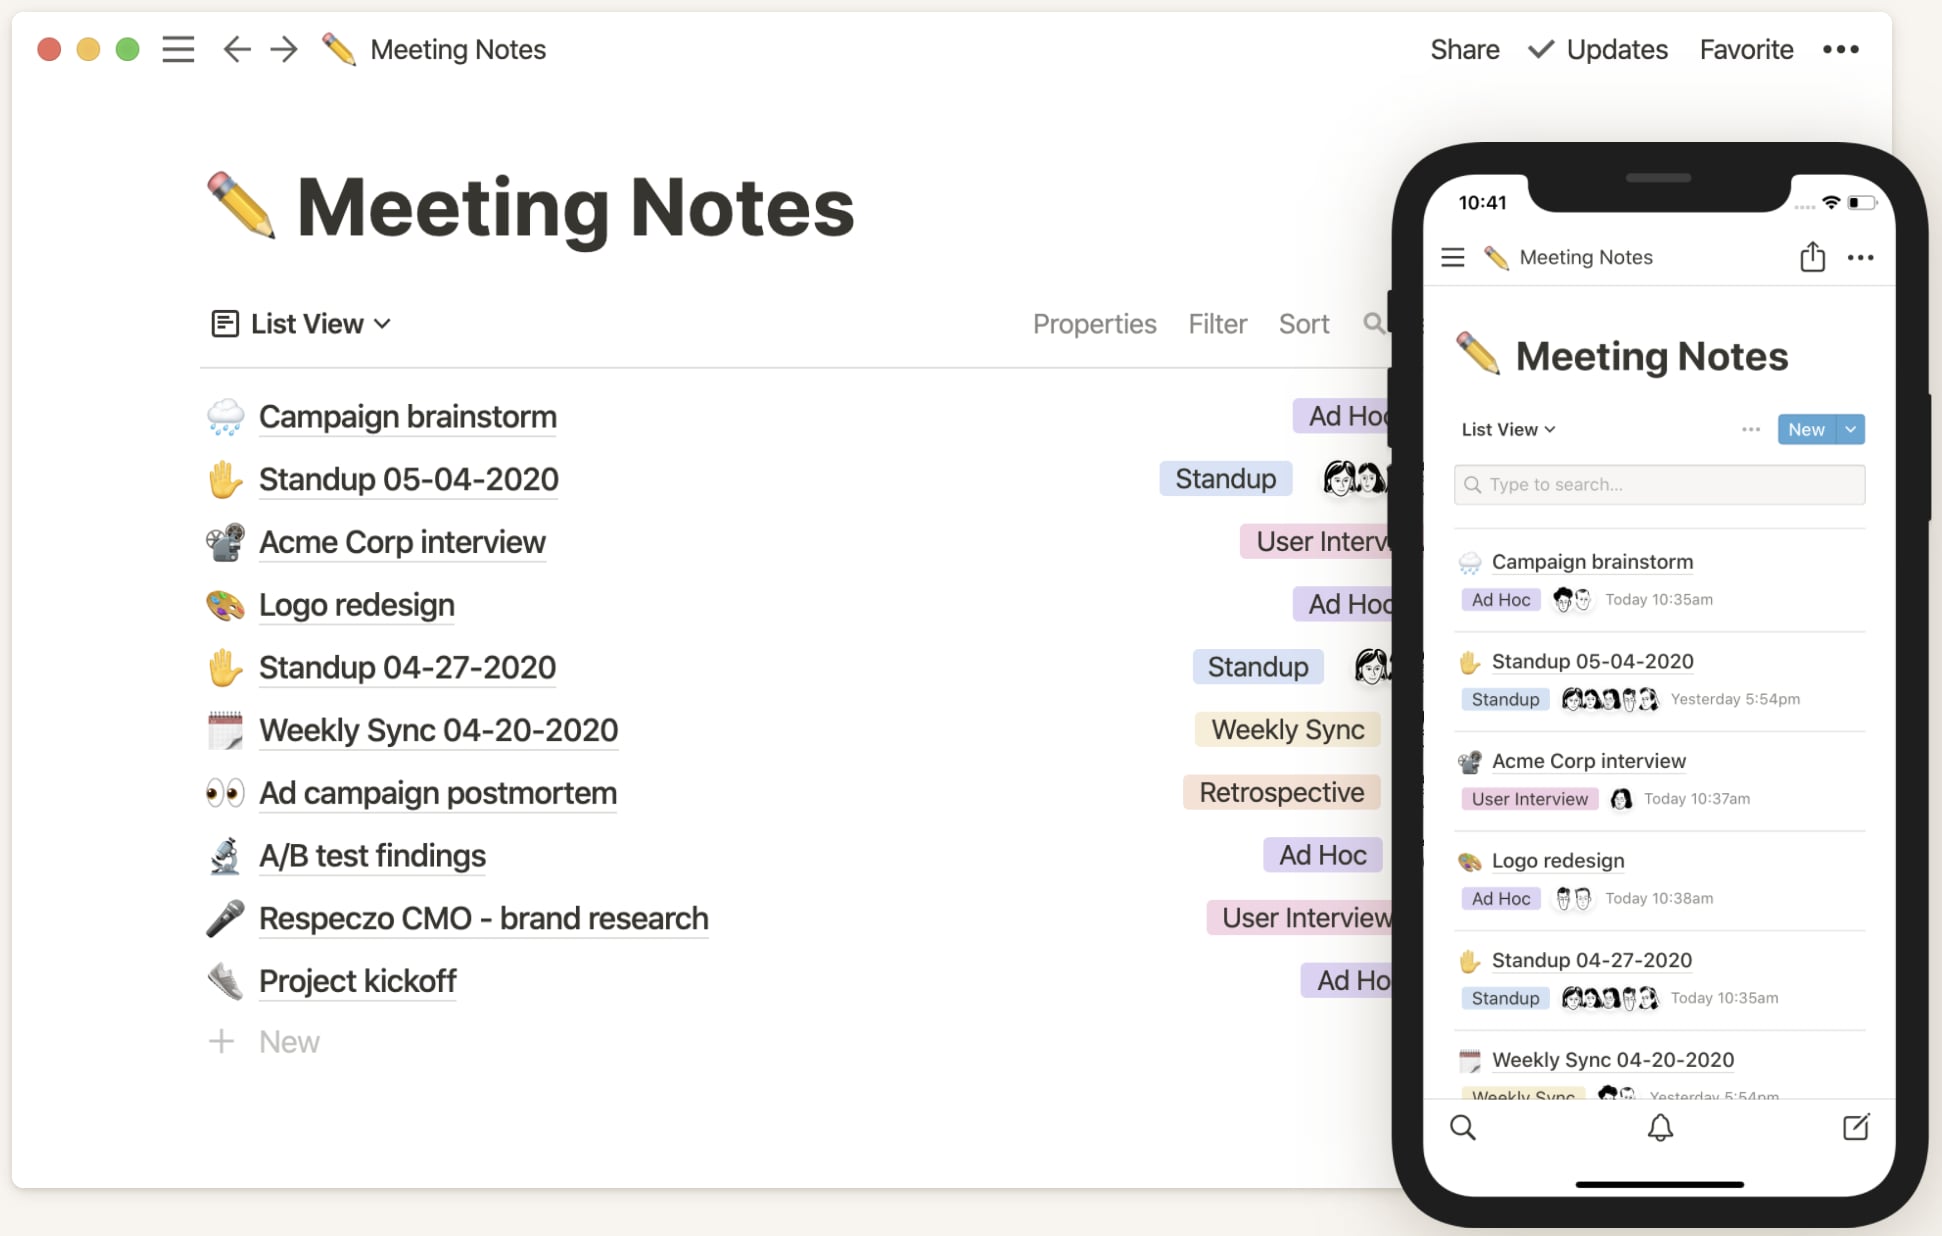Click the Standup tag on Standup 04-27-2020
The height and width of the screenshot is (1236, 1942).
1251,665
